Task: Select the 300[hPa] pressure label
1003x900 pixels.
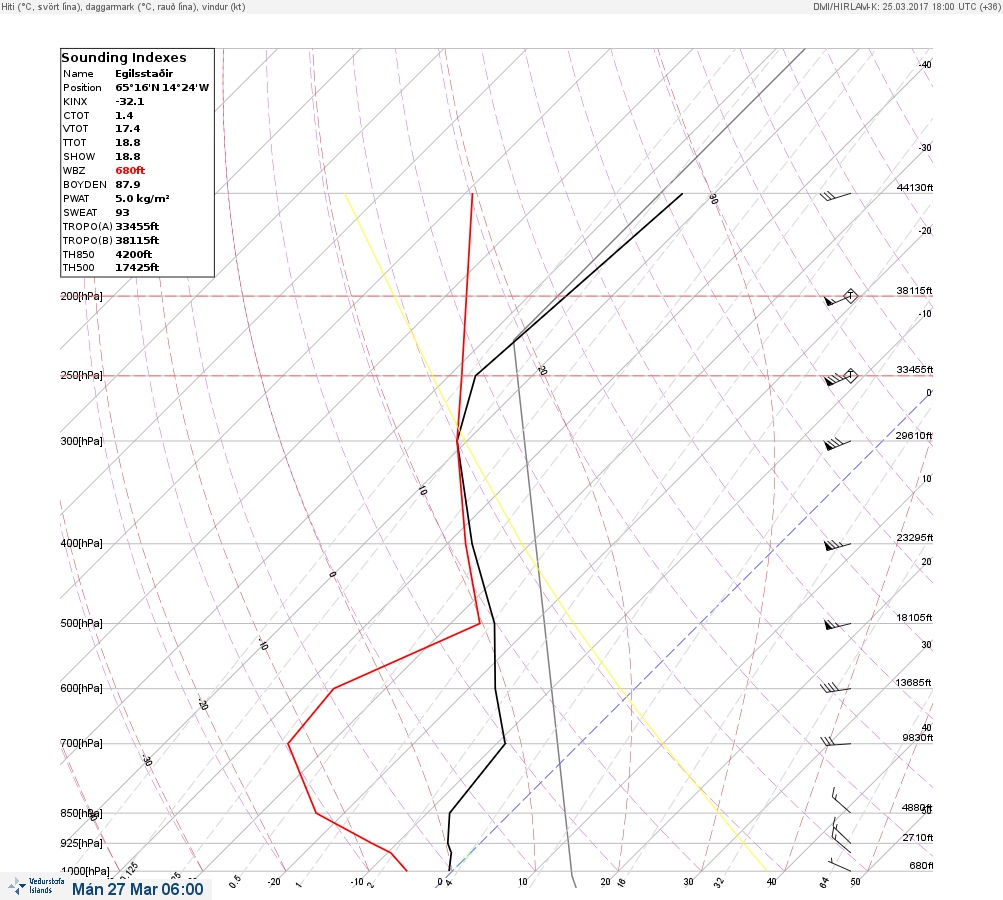Action: click(81, 441)
